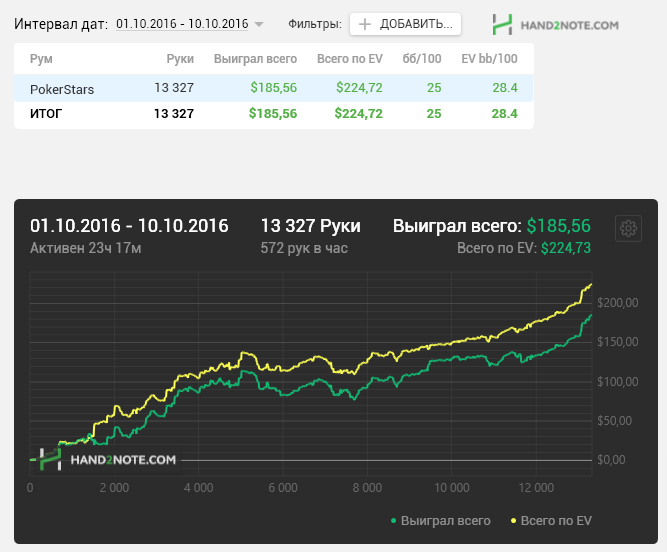667x552 pixels.
Task: Click the yellow dot of the Всего по EV legend
Action: [x=513, y=521]
